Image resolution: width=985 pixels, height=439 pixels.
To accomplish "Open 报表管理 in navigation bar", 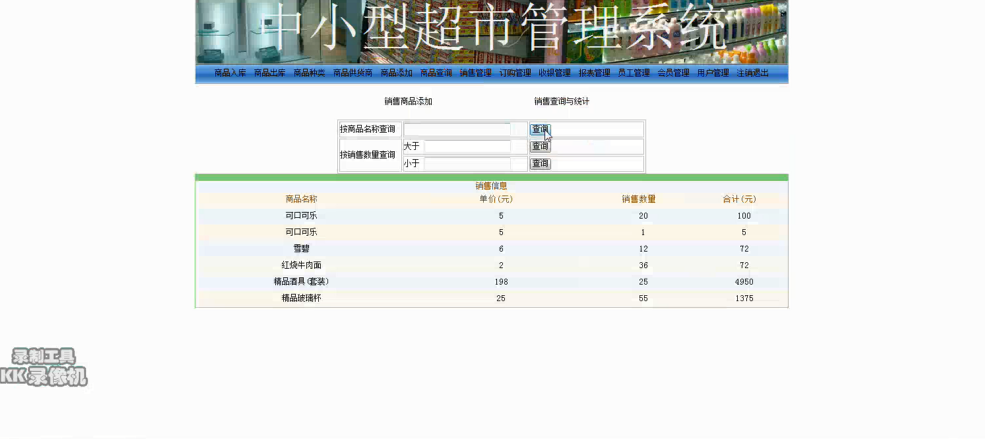I will click(594, 73).
